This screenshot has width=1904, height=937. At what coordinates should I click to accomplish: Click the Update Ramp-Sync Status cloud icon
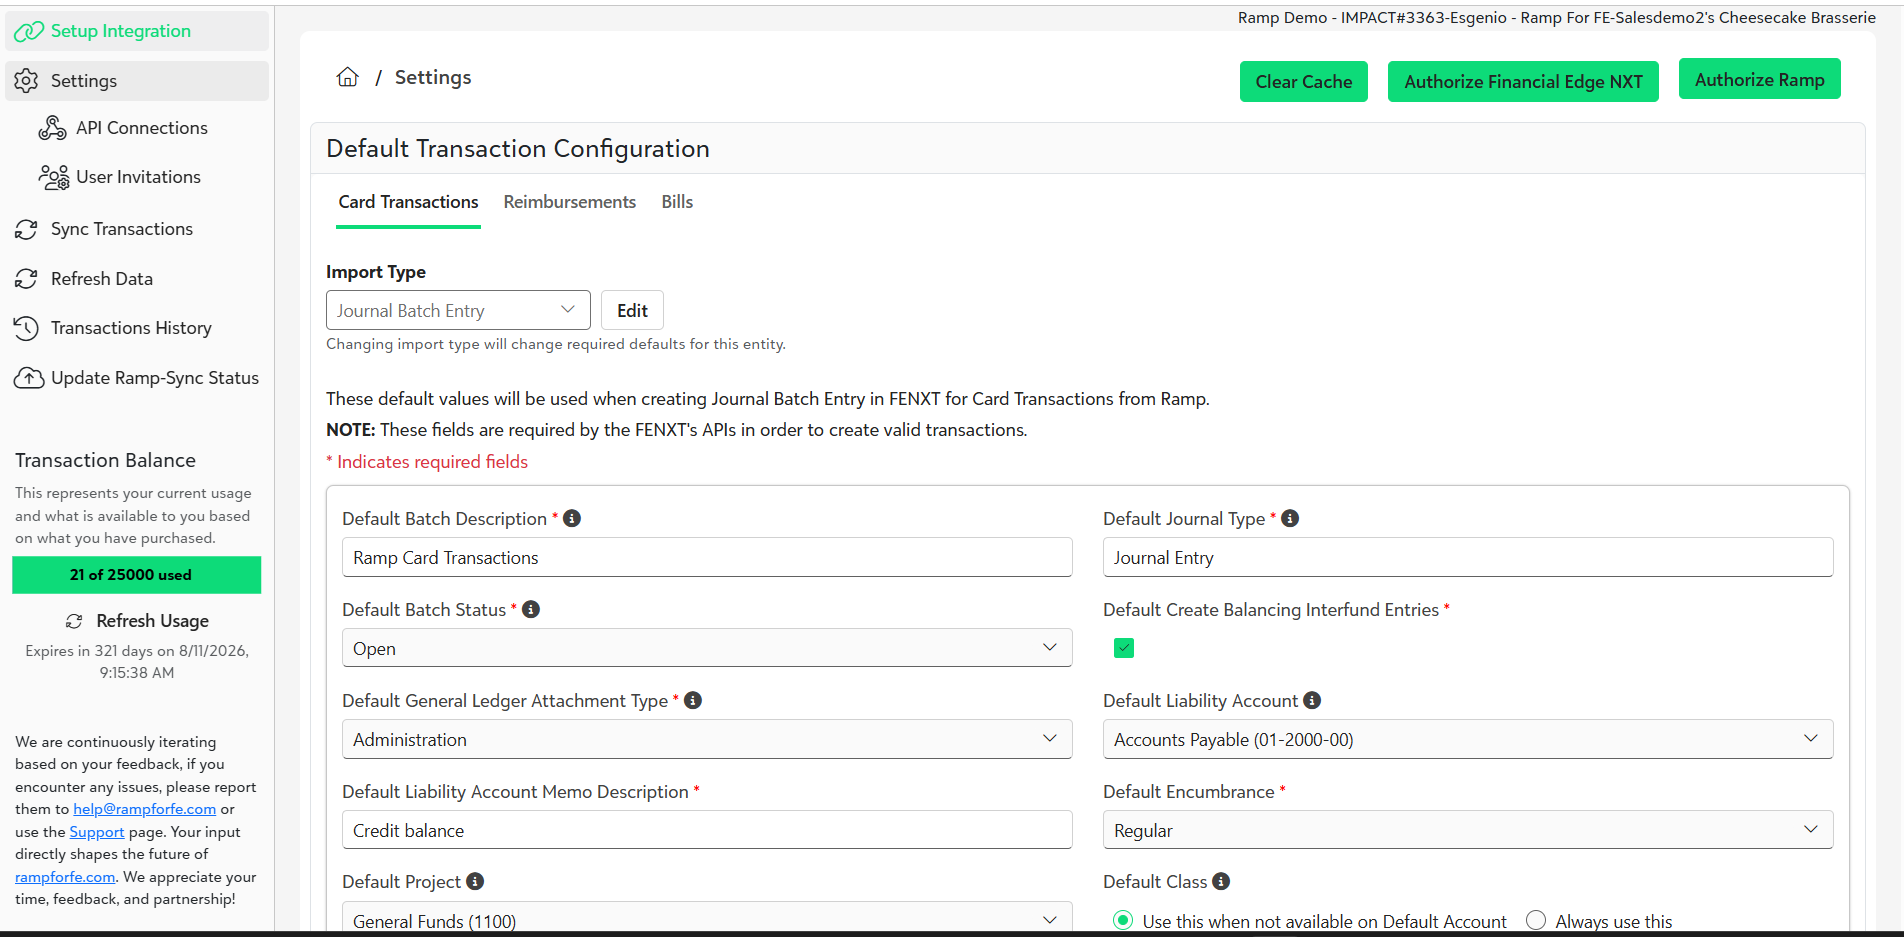pyautogui.click(x=29, y=378)
